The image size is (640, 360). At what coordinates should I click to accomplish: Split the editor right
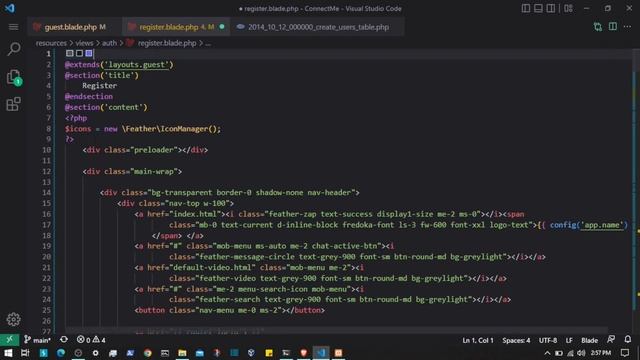613,27
